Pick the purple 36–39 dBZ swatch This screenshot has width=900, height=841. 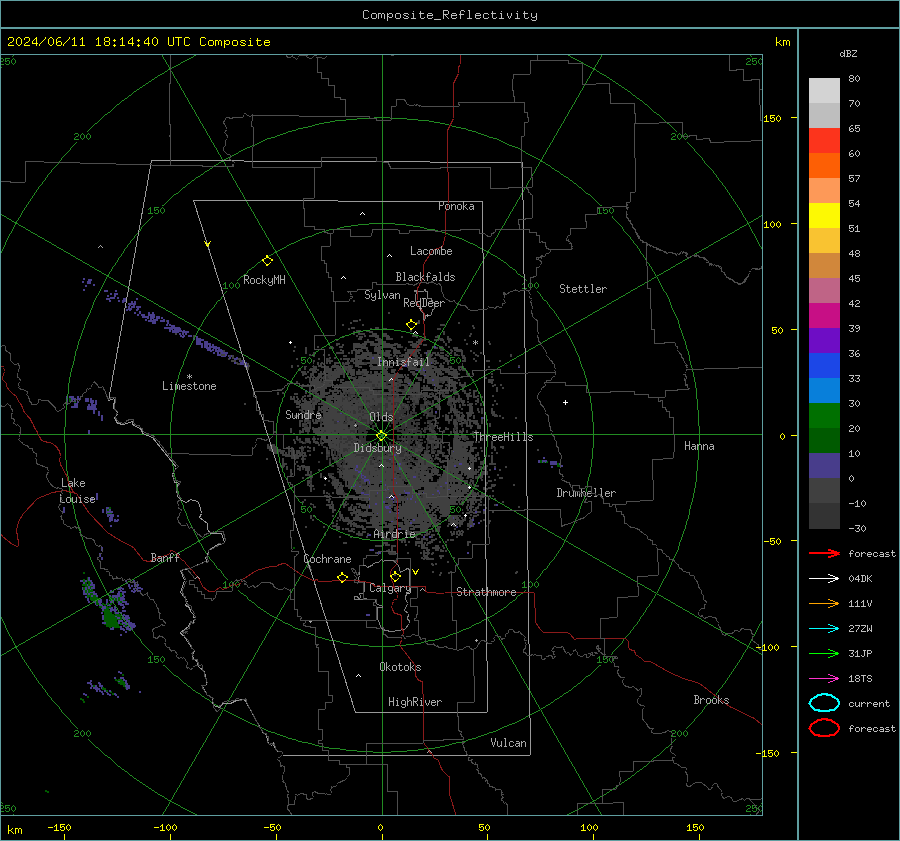click(x=824, y=341)
